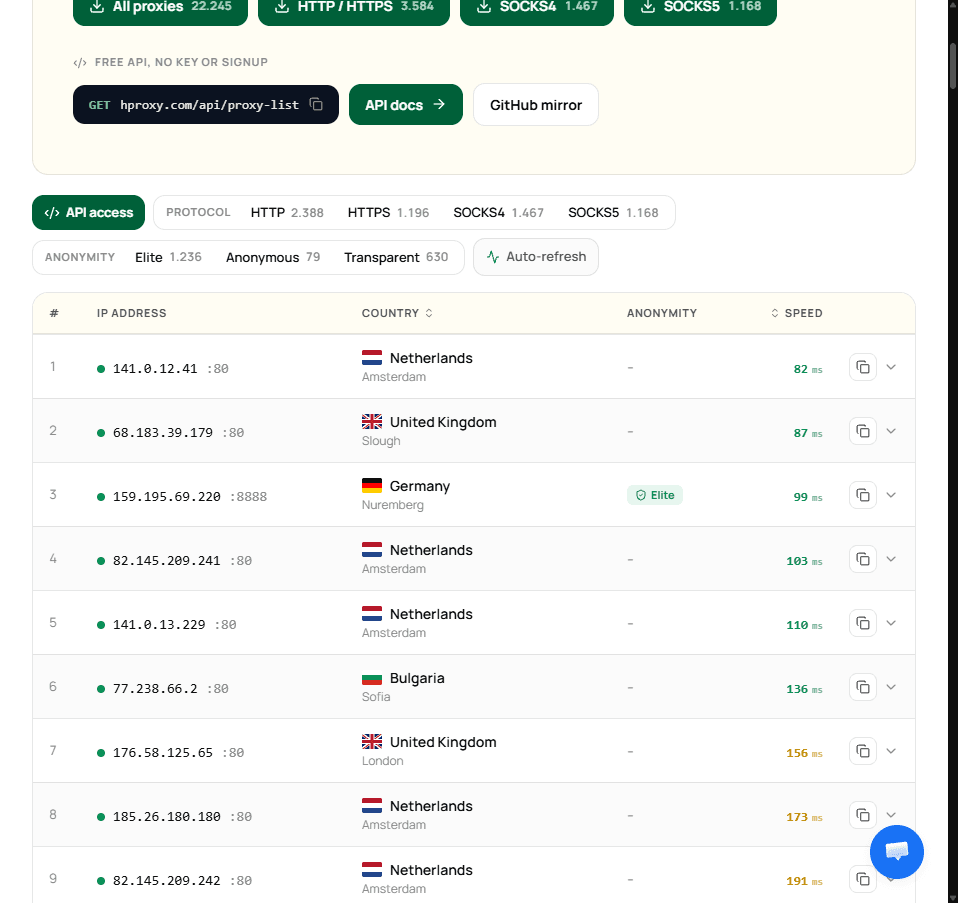Click Bulgaria country label
Screen dimensions: 958x903
pos(417,678)
